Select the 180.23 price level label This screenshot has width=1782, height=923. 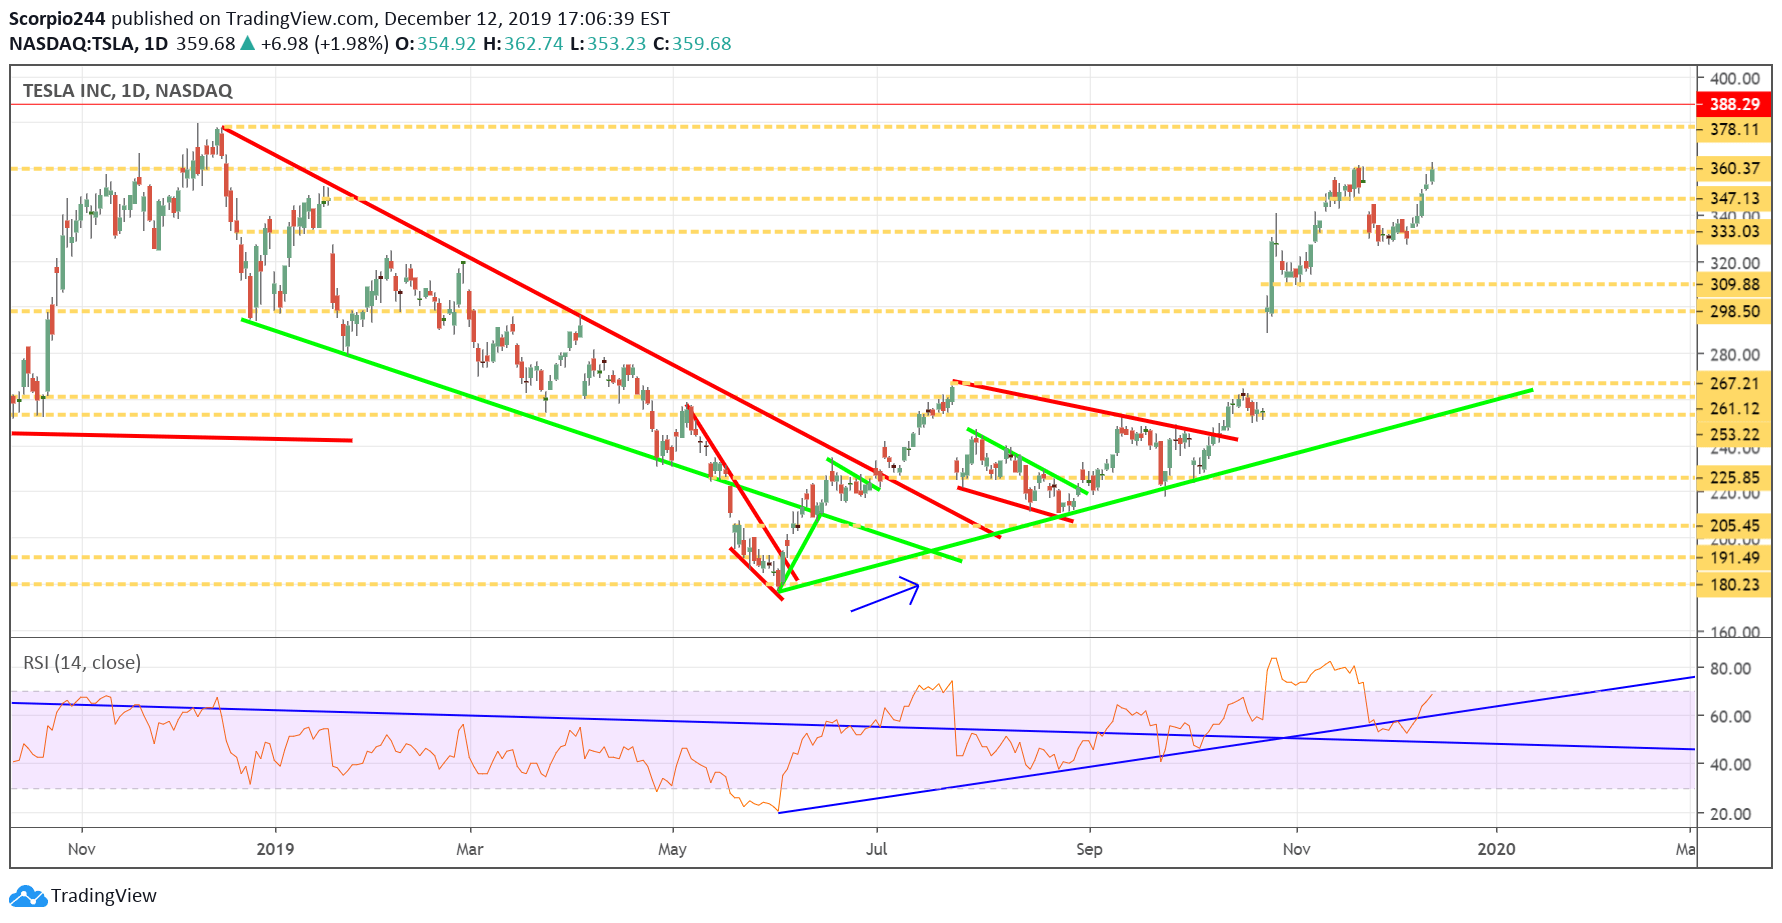pos(1734,585)
